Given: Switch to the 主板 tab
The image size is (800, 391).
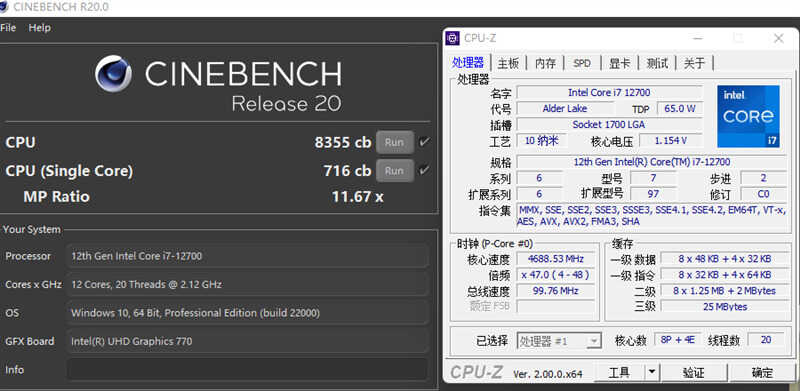Looking at the screenshot, I should [x=508, y=63].
